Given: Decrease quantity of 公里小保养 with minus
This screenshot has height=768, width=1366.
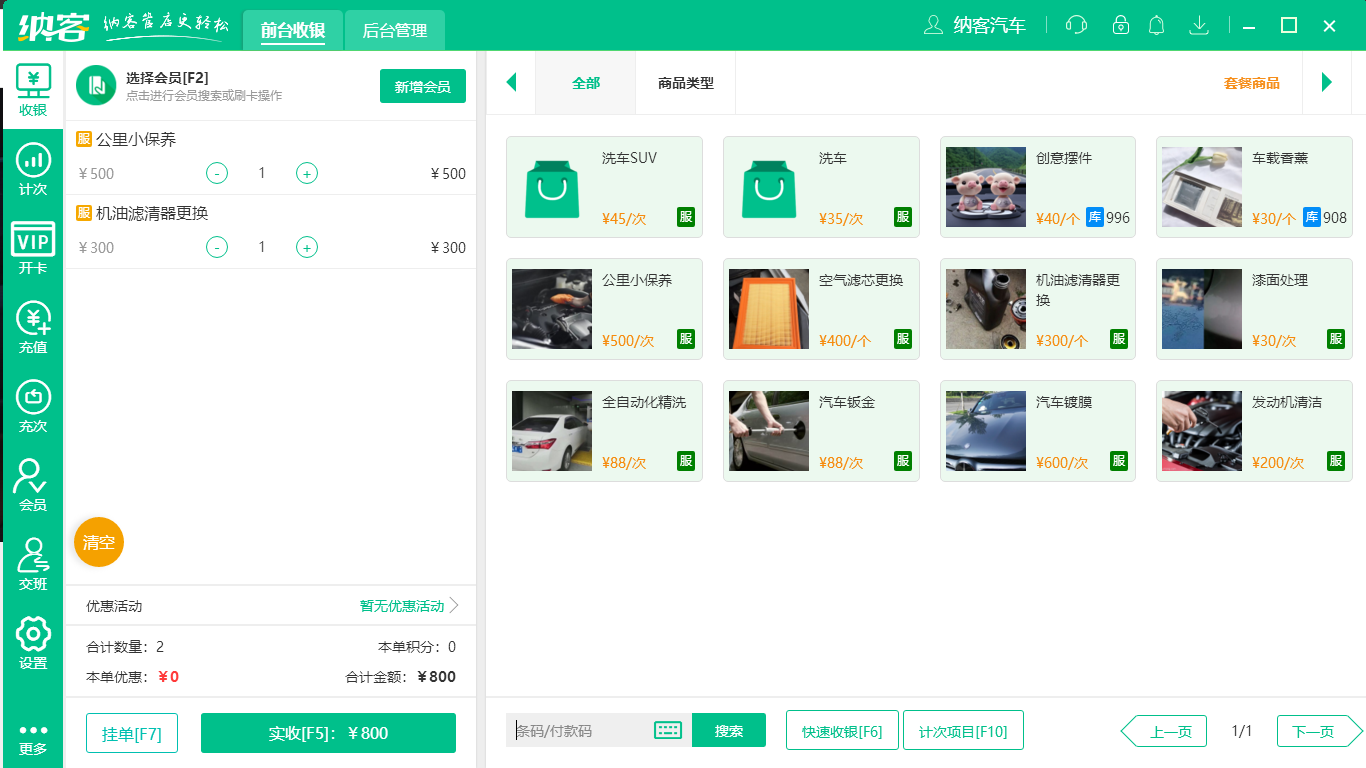Looking at the screenshot, I should [x=217, y=173].
